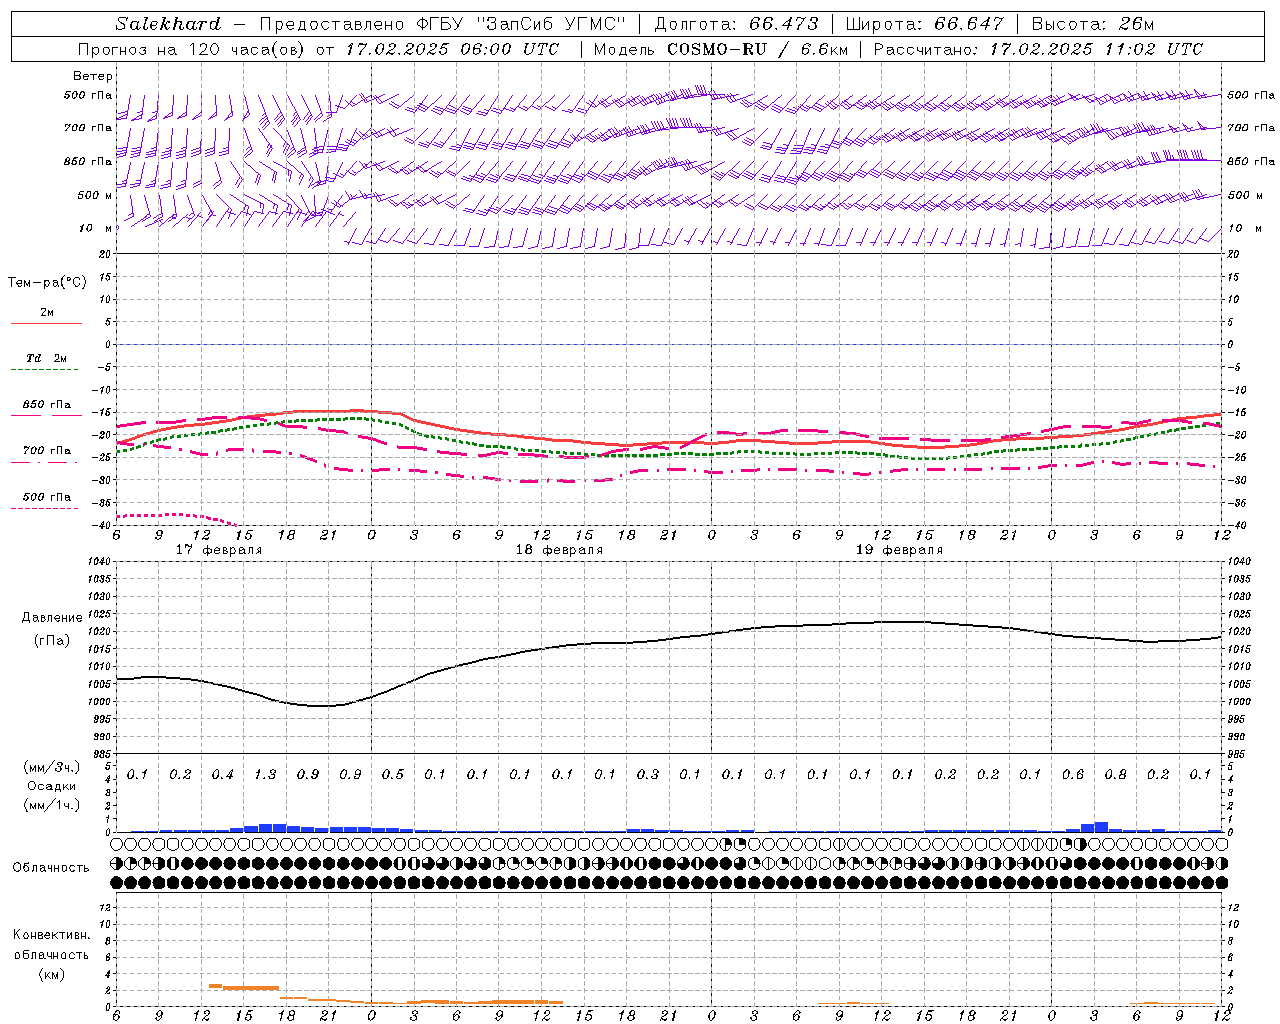The image size is (1280, 1024).
Task: Click the Облачность cloud cover label
Action: click(51, 868)
